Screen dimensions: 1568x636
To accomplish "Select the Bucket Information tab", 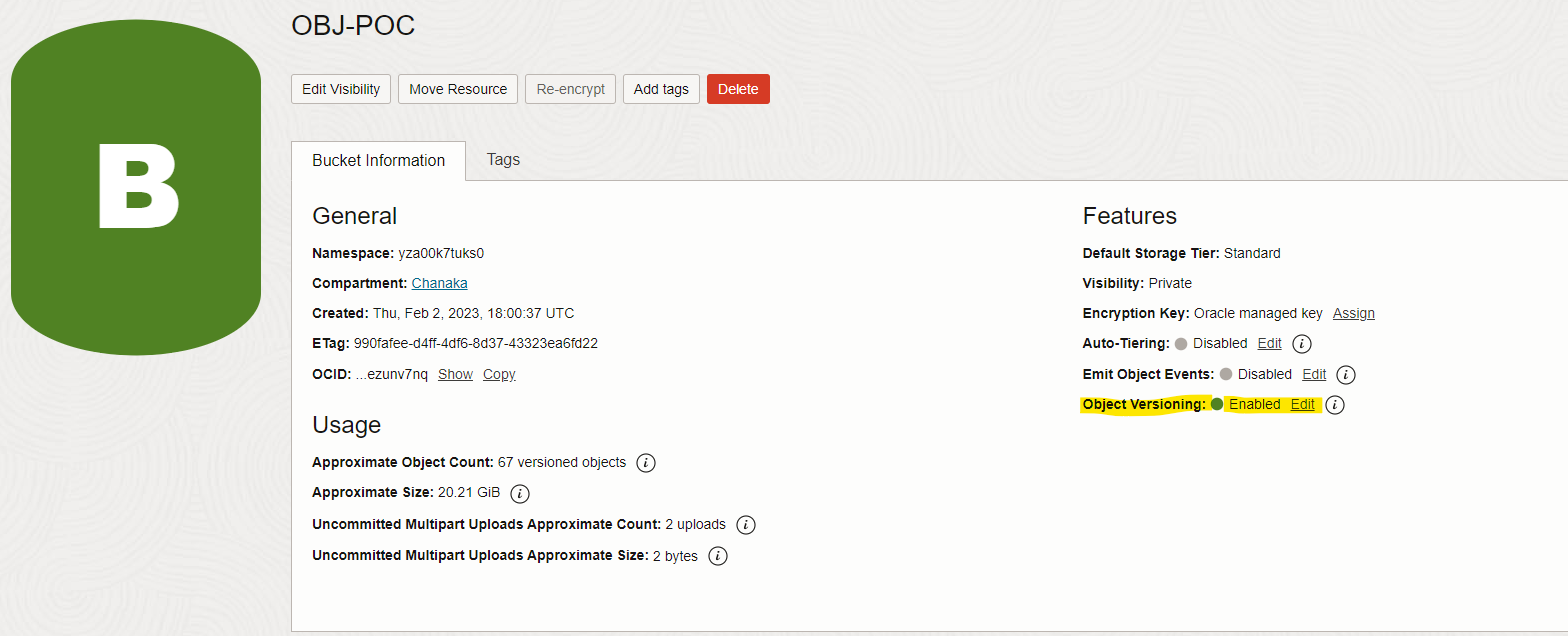I will [378, 161].
